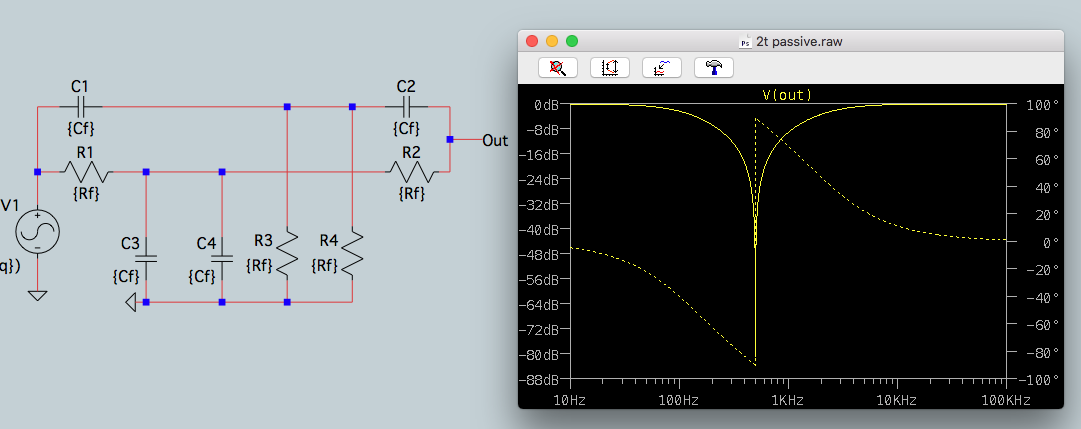Screen dimensions: 1081x429
Task: Click the Out net label
Action: click(x=495, y=140)
